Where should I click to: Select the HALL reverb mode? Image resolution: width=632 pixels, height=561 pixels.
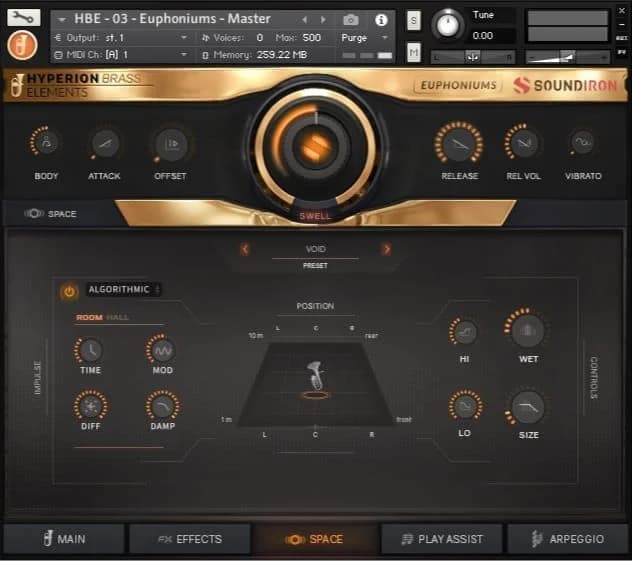pos(118,318)
